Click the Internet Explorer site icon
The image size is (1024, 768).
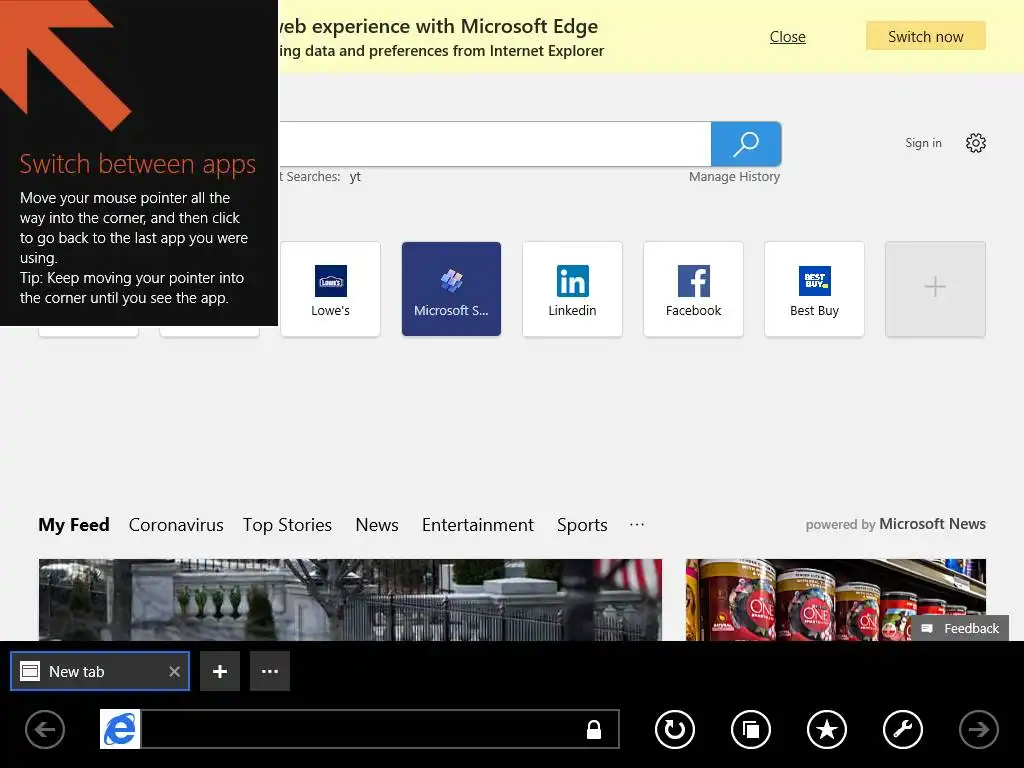tap(120, 729)
